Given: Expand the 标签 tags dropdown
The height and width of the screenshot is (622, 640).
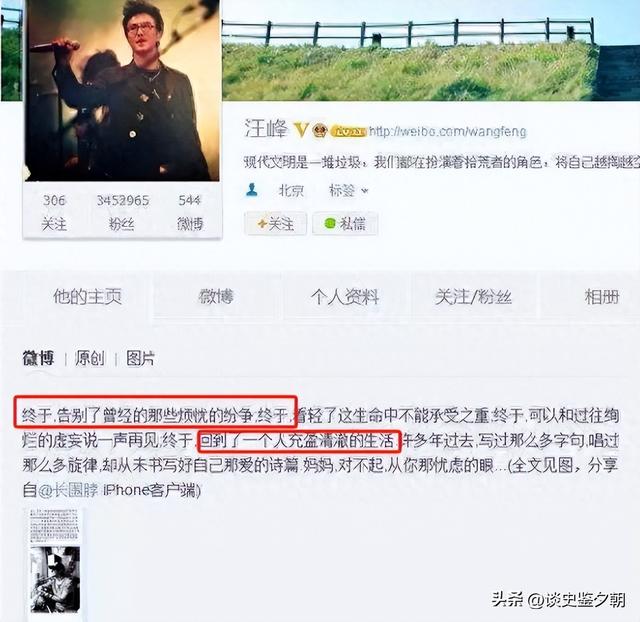Looking at the screenshot, I should click(349, 191).
